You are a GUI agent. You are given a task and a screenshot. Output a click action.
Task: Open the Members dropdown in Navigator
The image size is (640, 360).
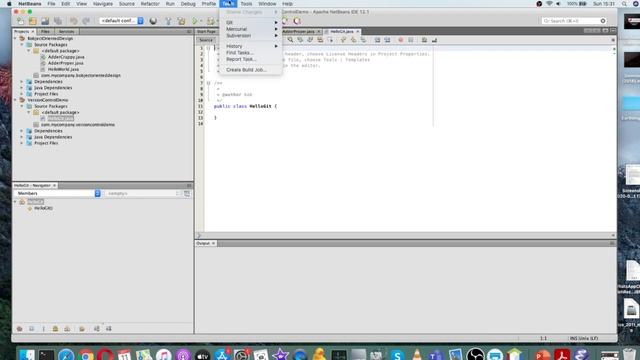pos(57,193)
